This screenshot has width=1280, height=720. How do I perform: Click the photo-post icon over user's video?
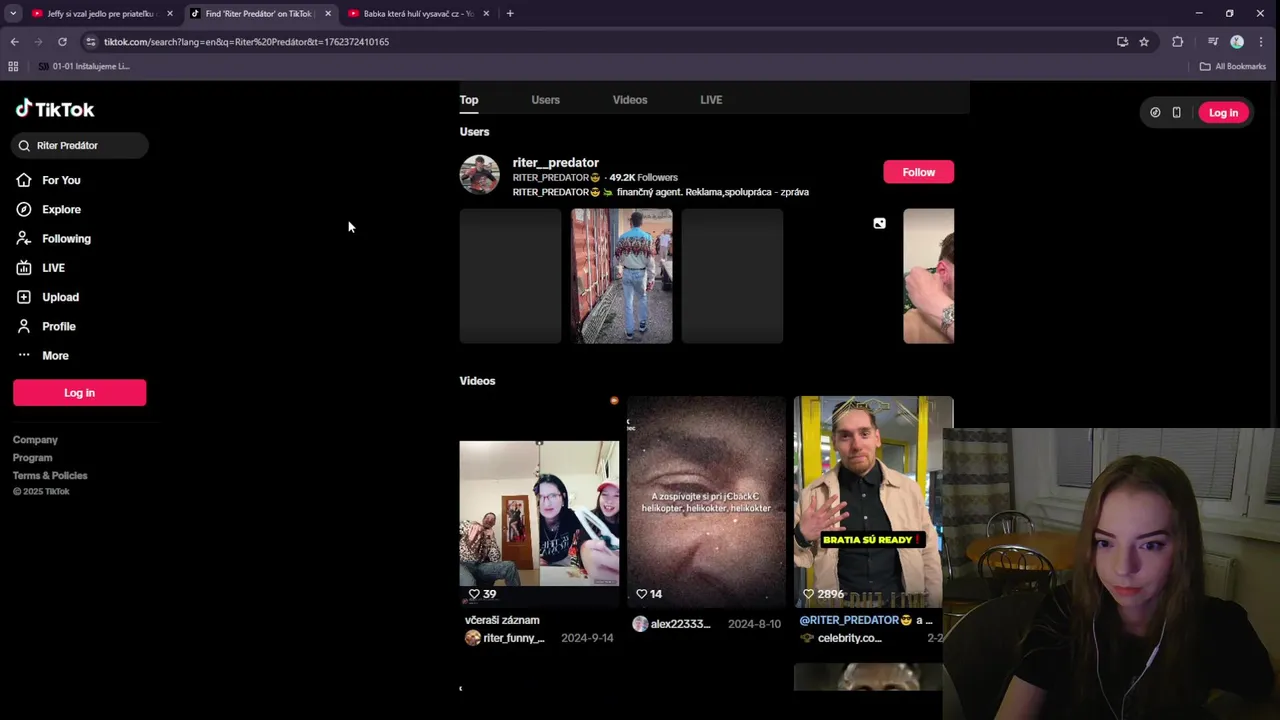[879, 223]
